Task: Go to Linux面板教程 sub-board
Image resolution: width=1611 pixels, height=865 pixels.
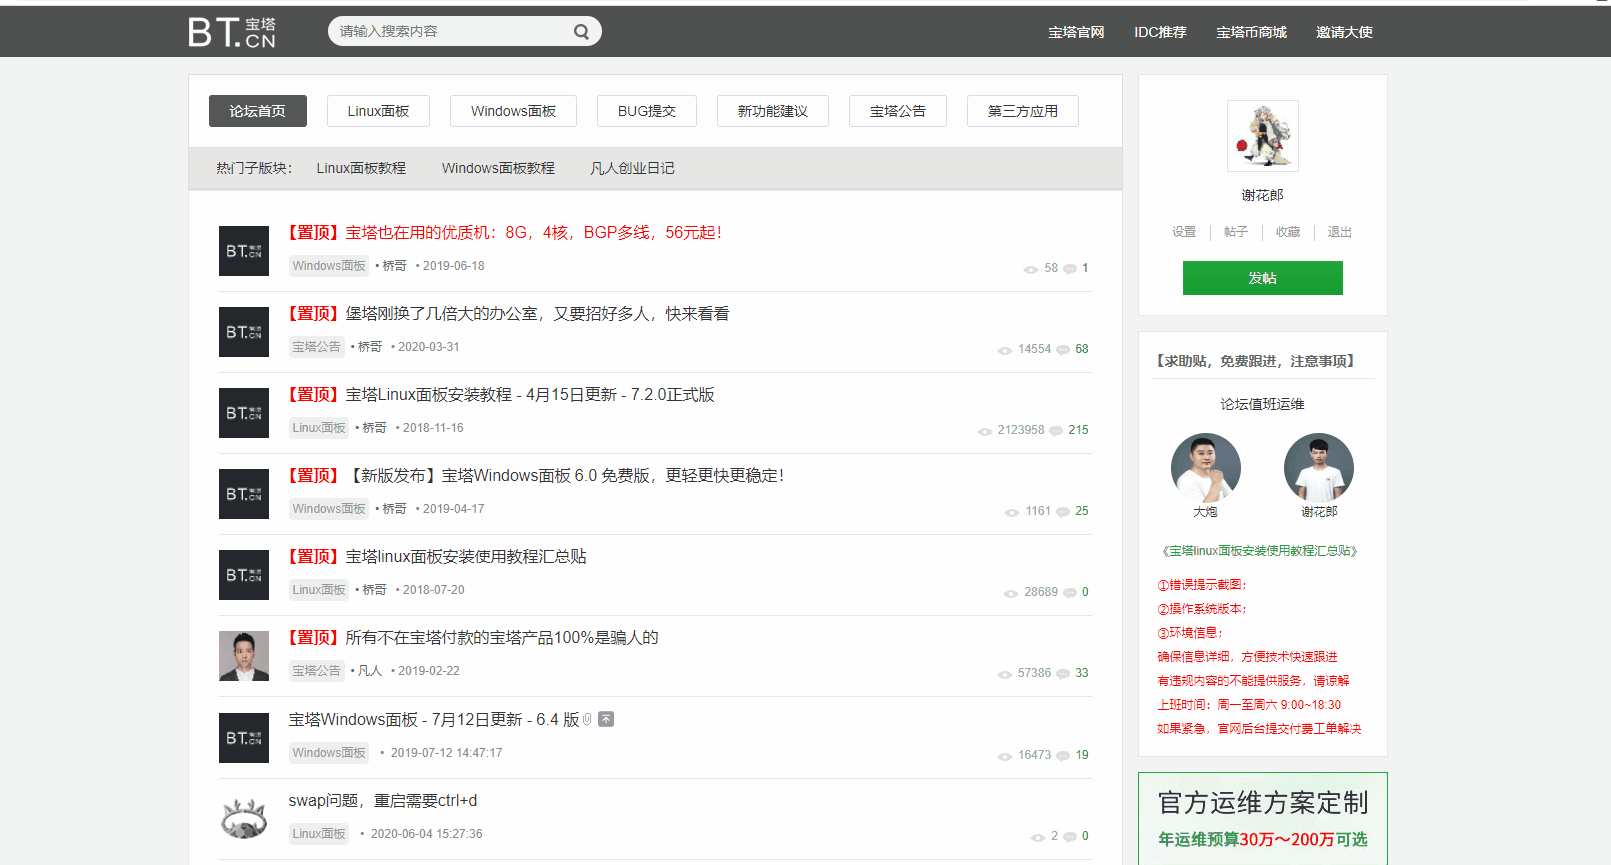Action: (361, 168)
